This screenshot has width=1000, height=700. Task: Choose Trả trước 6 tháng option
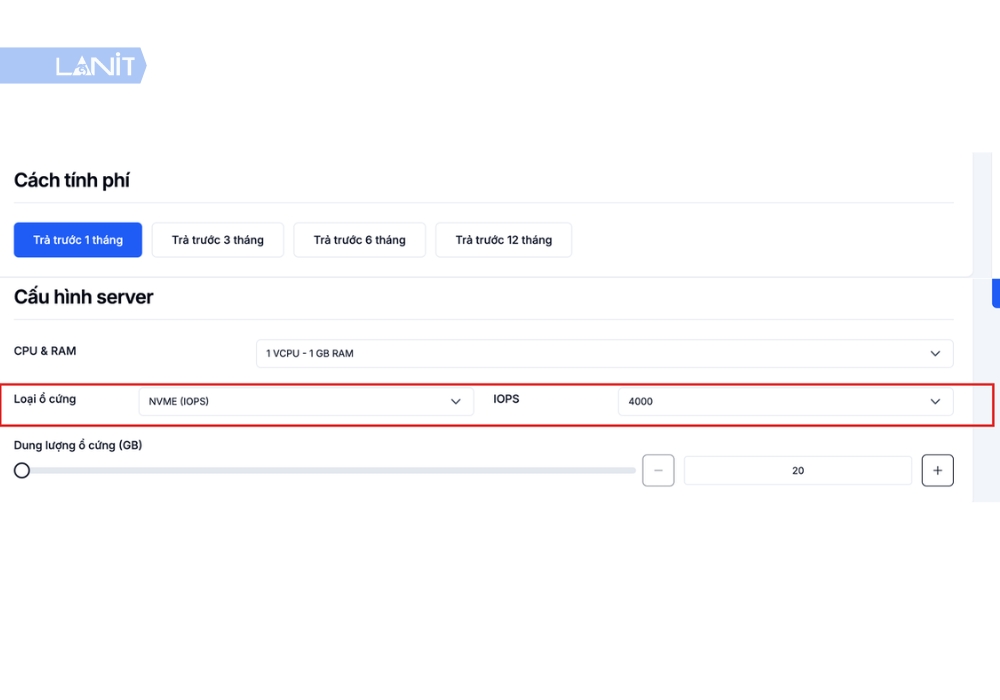359,240
